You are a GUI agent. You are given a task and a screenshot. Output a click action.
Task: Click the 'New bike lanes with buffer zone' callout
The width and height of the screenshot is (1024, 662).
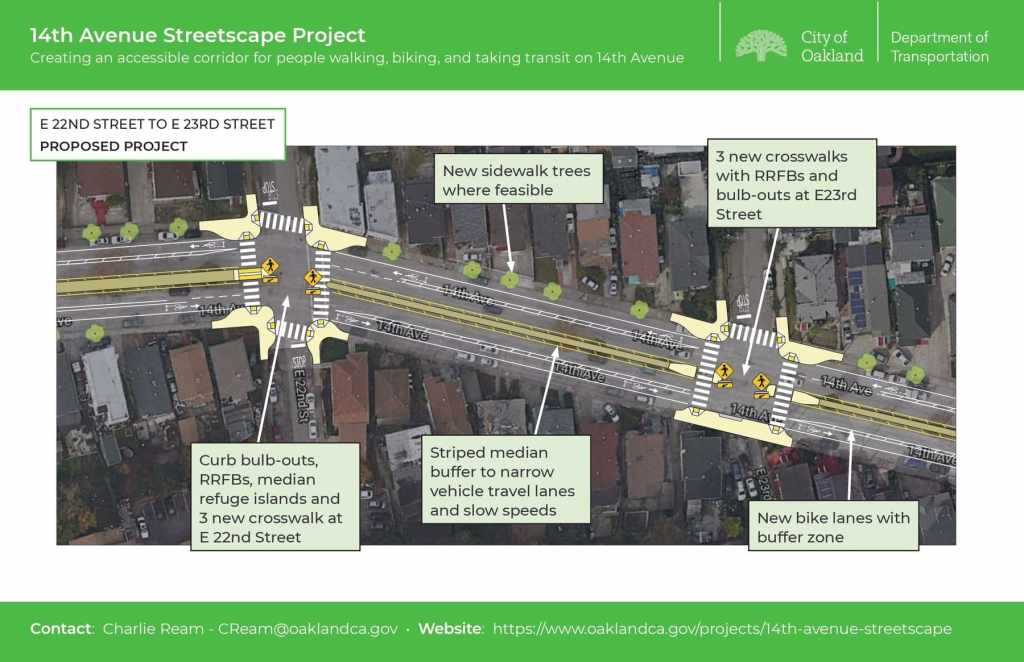pyautogui.click(x=833, y=527)
